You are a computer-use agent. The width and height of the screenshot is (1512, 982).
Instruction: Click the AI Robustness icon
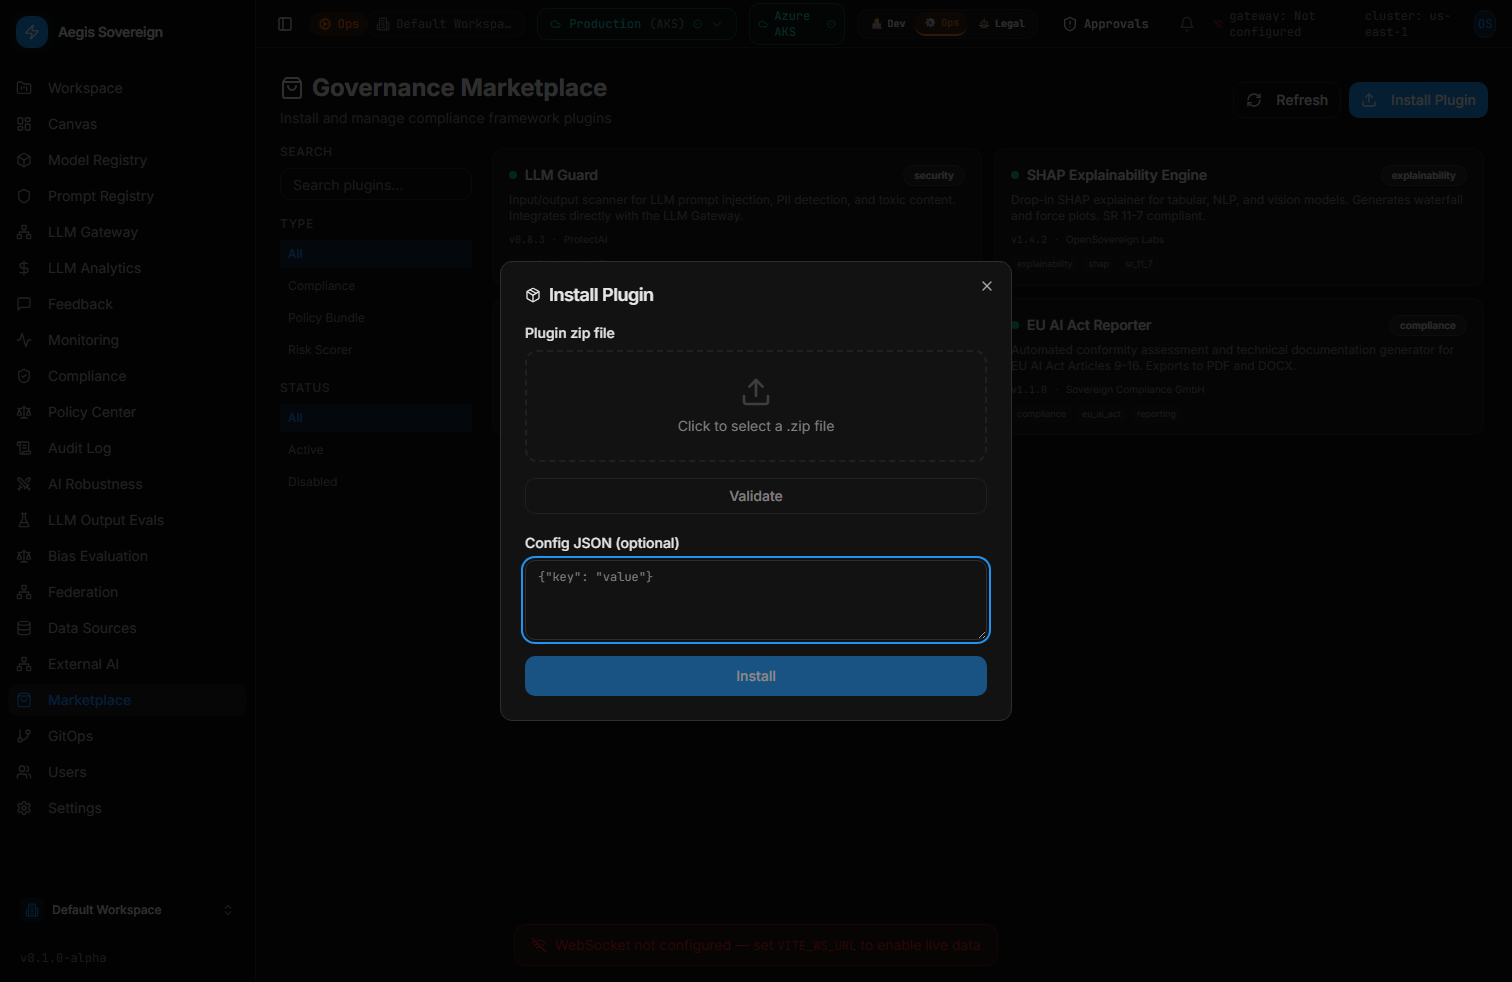pos(24,484)
